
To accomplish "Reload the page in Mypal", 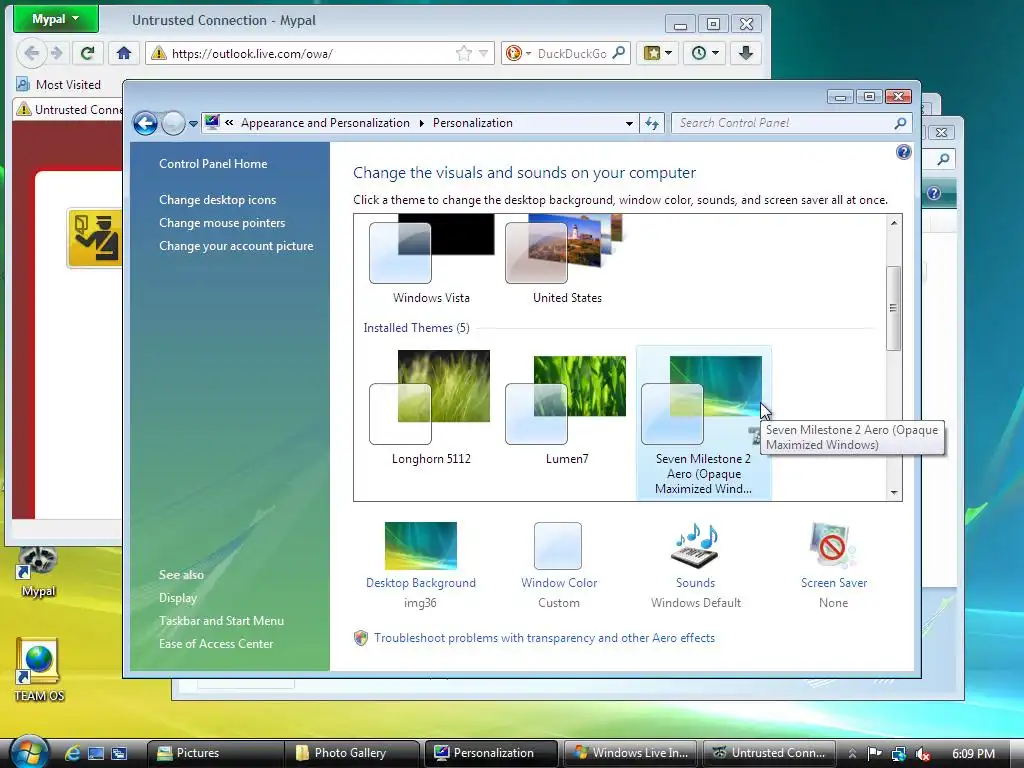I will tap(88, 54).
